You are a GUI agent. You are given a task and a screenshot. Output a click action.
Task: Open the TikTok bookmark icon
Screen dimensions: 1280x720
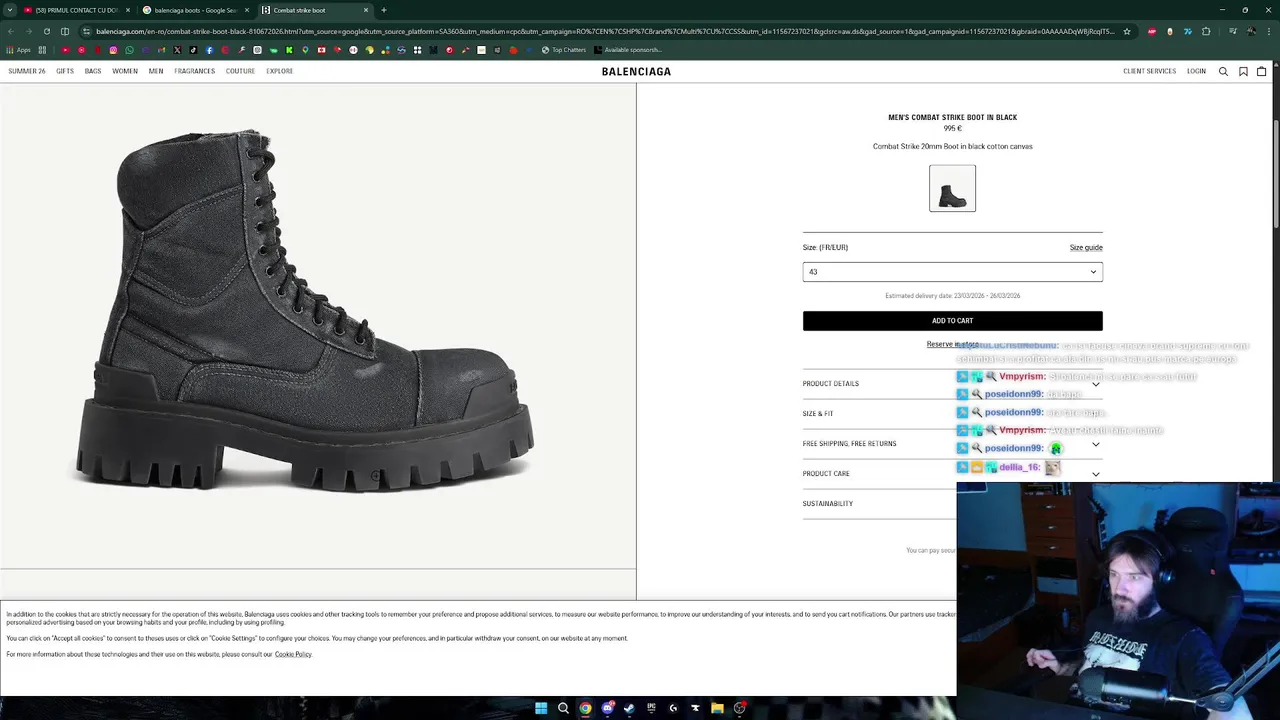point(193,50)
